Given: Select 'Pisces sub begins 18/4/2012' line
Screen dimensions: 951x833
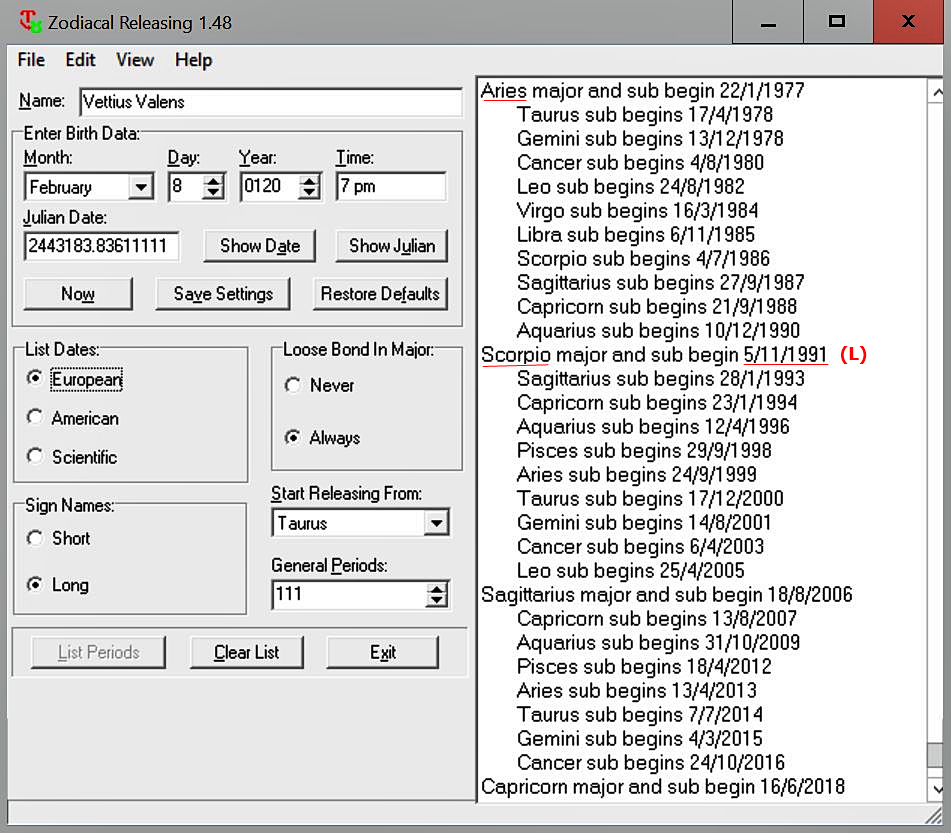Looking at the screenshot, I should tap(644, 667).
